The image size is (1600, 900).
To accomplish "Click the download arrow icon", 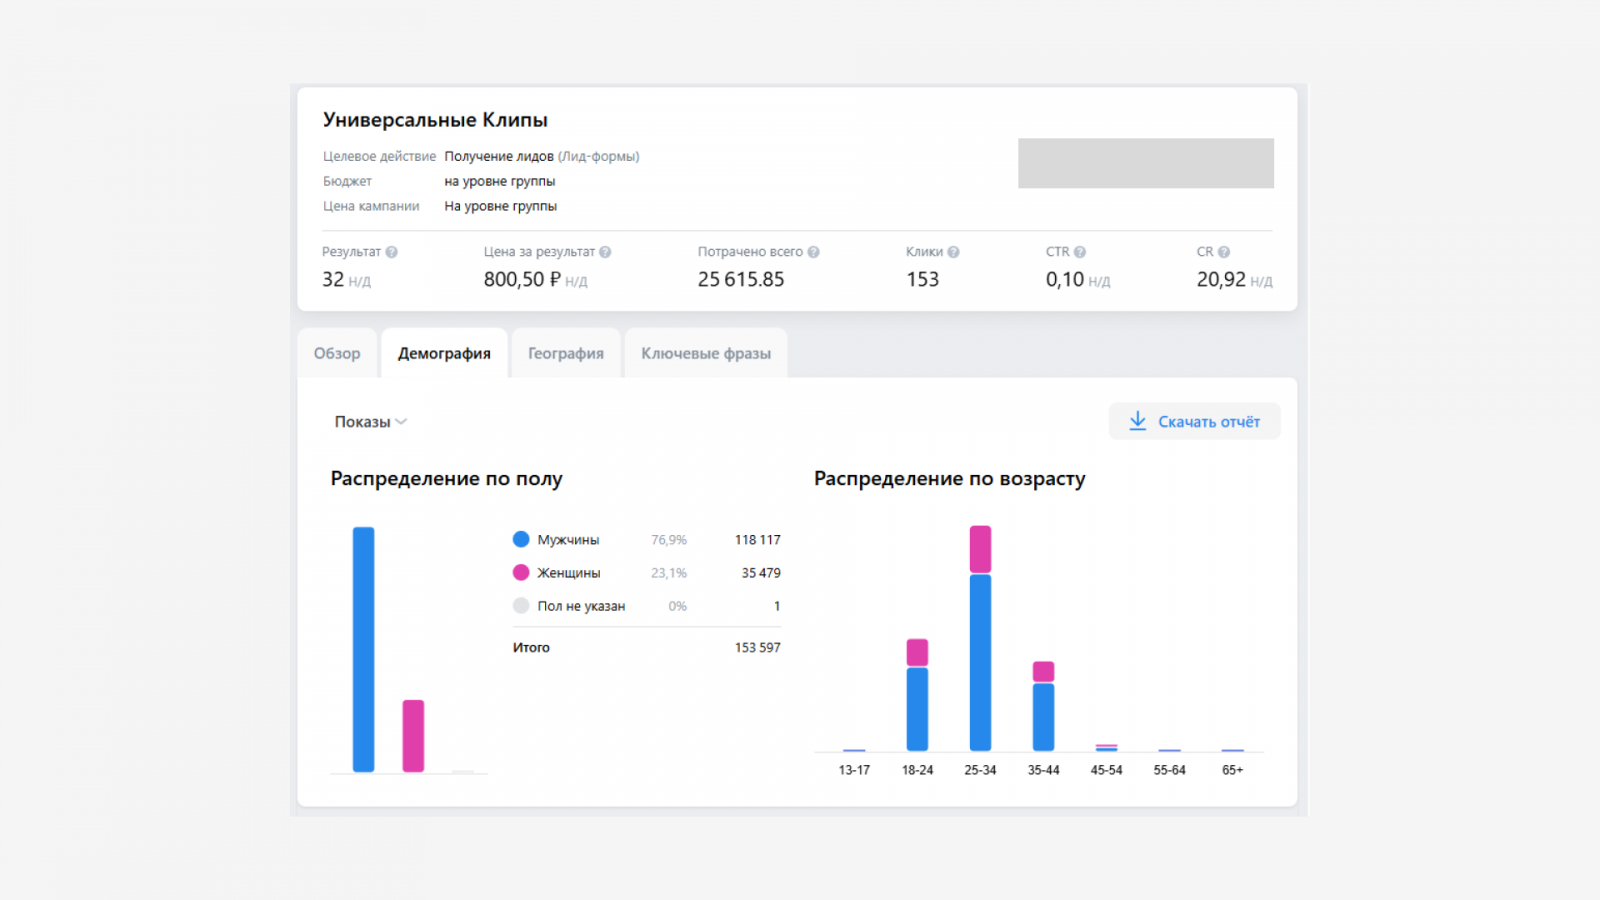I will (x=1138, y=421).
